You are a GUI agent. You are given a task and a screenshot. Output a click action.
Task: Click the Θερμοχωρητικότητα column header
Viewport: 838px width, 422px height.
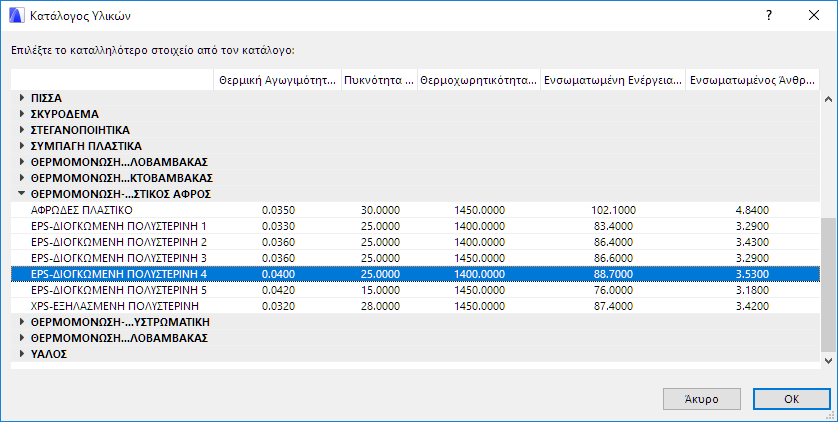478,81
